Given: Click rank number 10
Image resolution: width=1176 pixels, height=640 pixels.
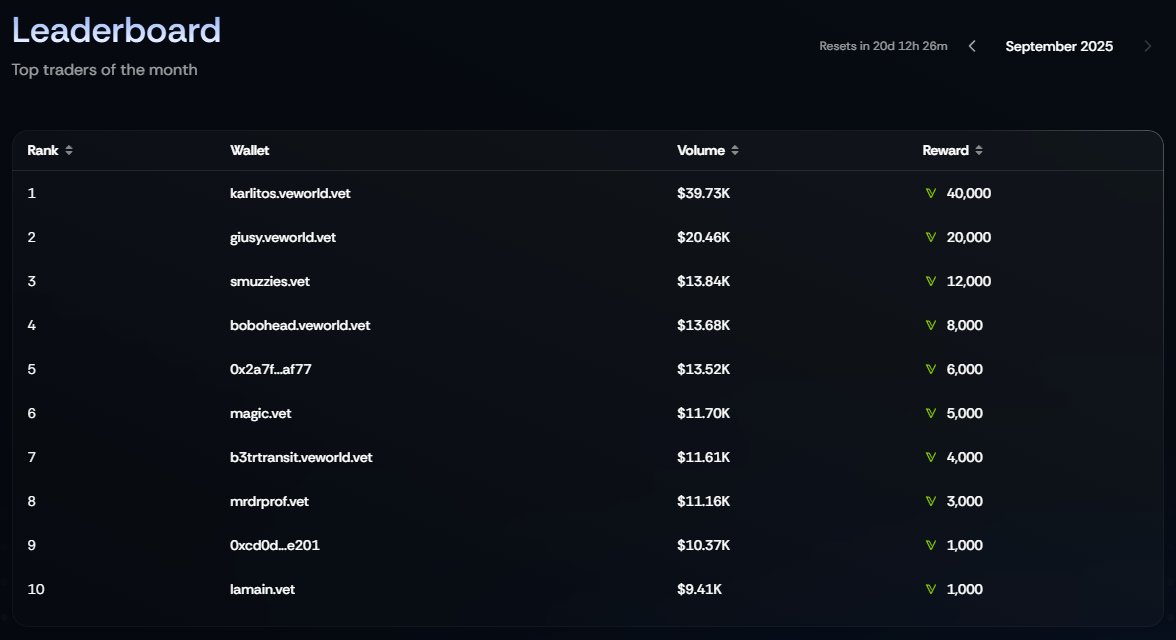Looking at the screenshot, I should coord(36,589).
